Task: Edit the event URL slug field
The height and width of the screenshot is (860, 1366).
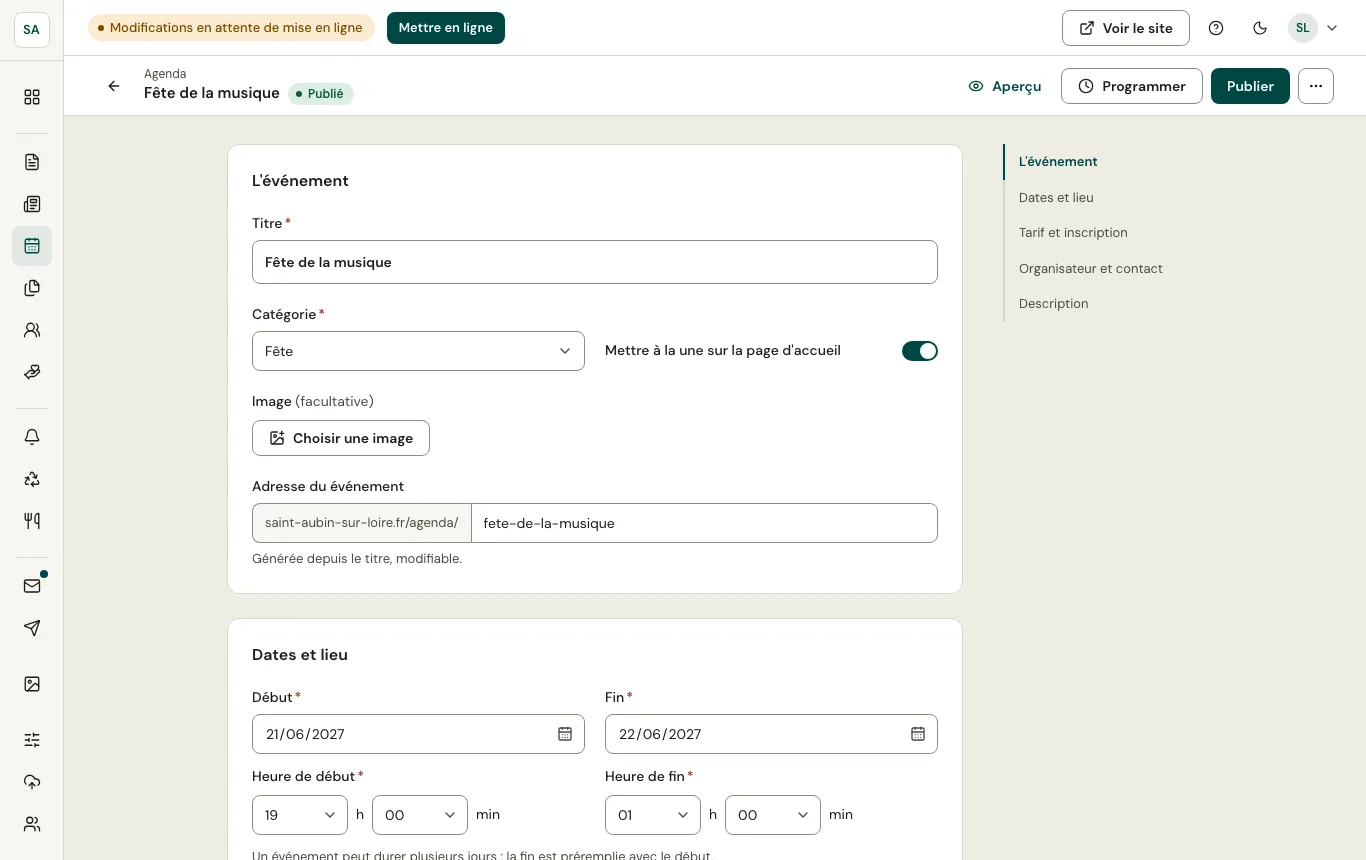Action: 704,523
